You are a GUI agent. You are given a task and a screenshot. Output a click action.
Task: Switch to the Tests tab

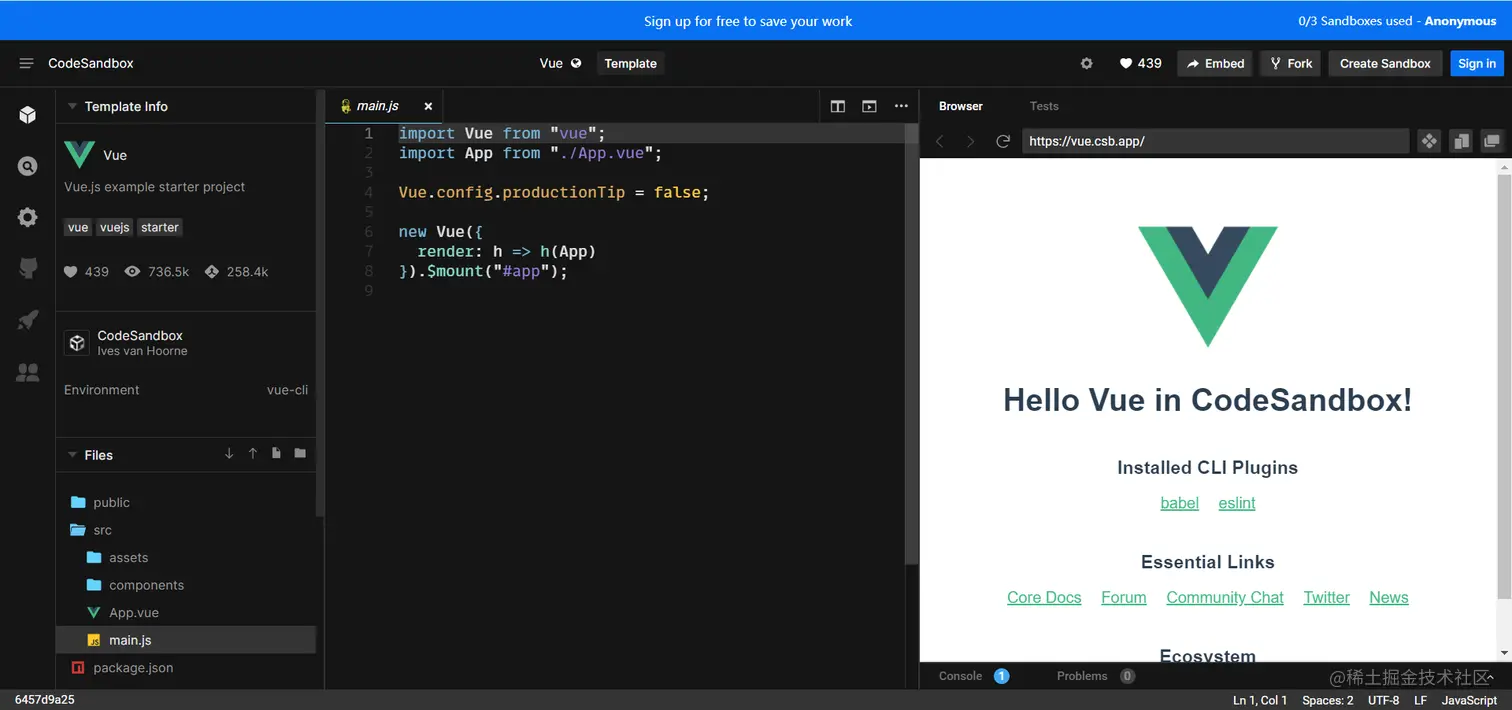tap(1044, 106)
